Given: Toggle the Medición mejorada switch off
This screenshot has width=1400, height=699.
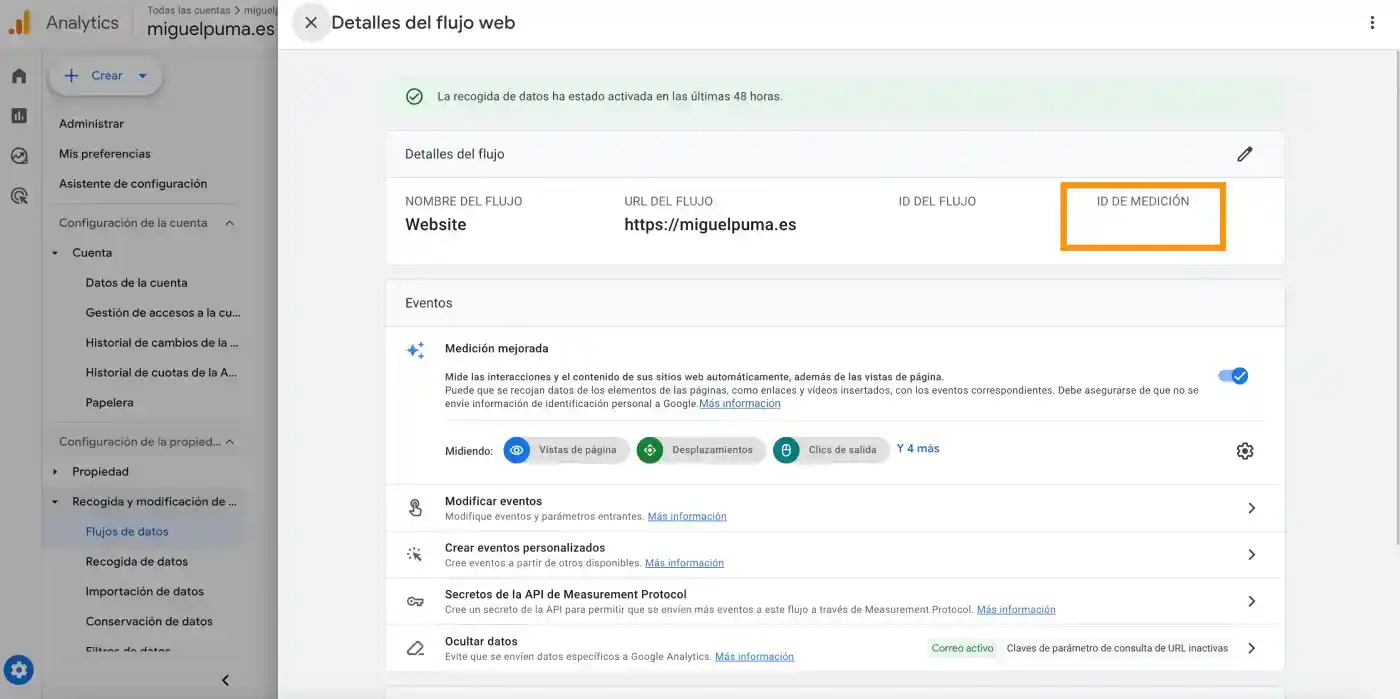Looking at the screenshot, I should 1232,376.
